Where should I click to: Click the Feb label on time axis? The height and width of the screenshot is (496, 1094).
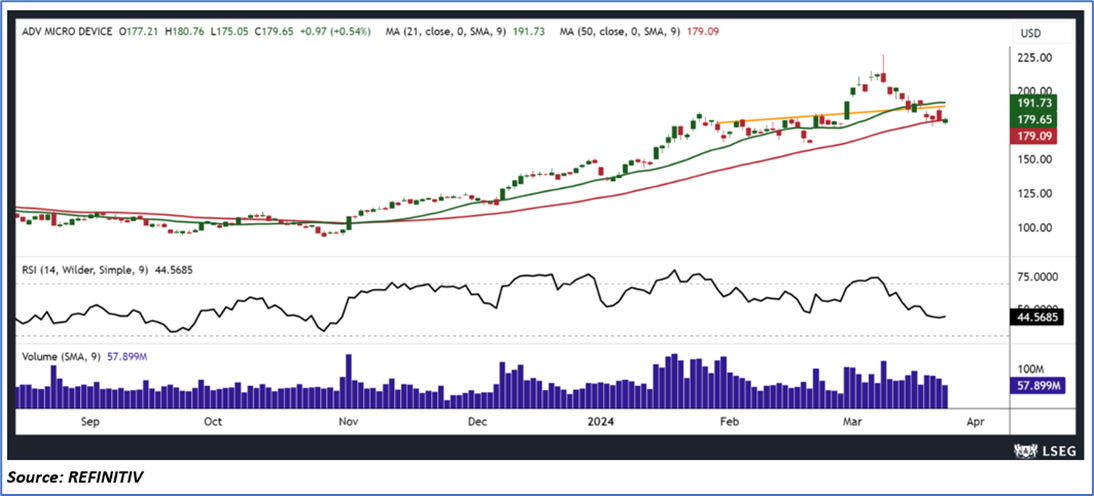point(728,422)
